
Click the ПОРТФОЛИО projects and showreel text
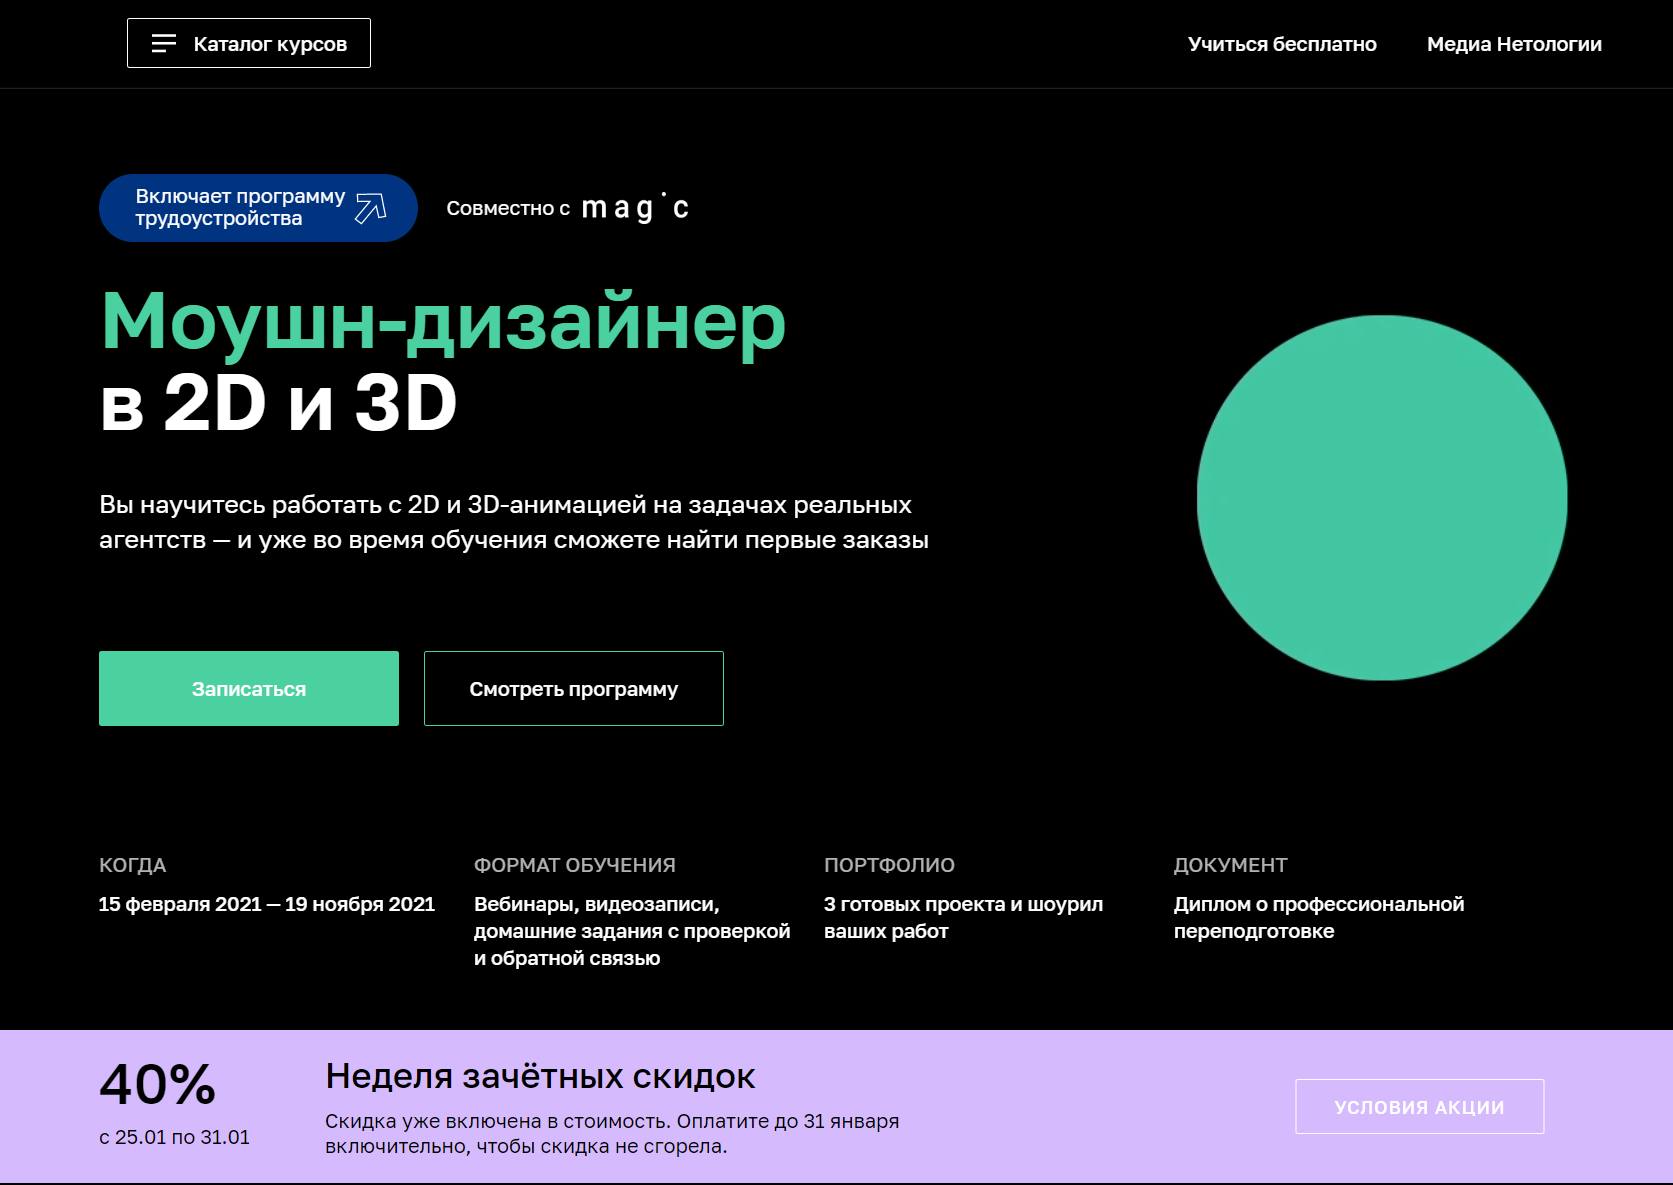click(x=962, y=917)
